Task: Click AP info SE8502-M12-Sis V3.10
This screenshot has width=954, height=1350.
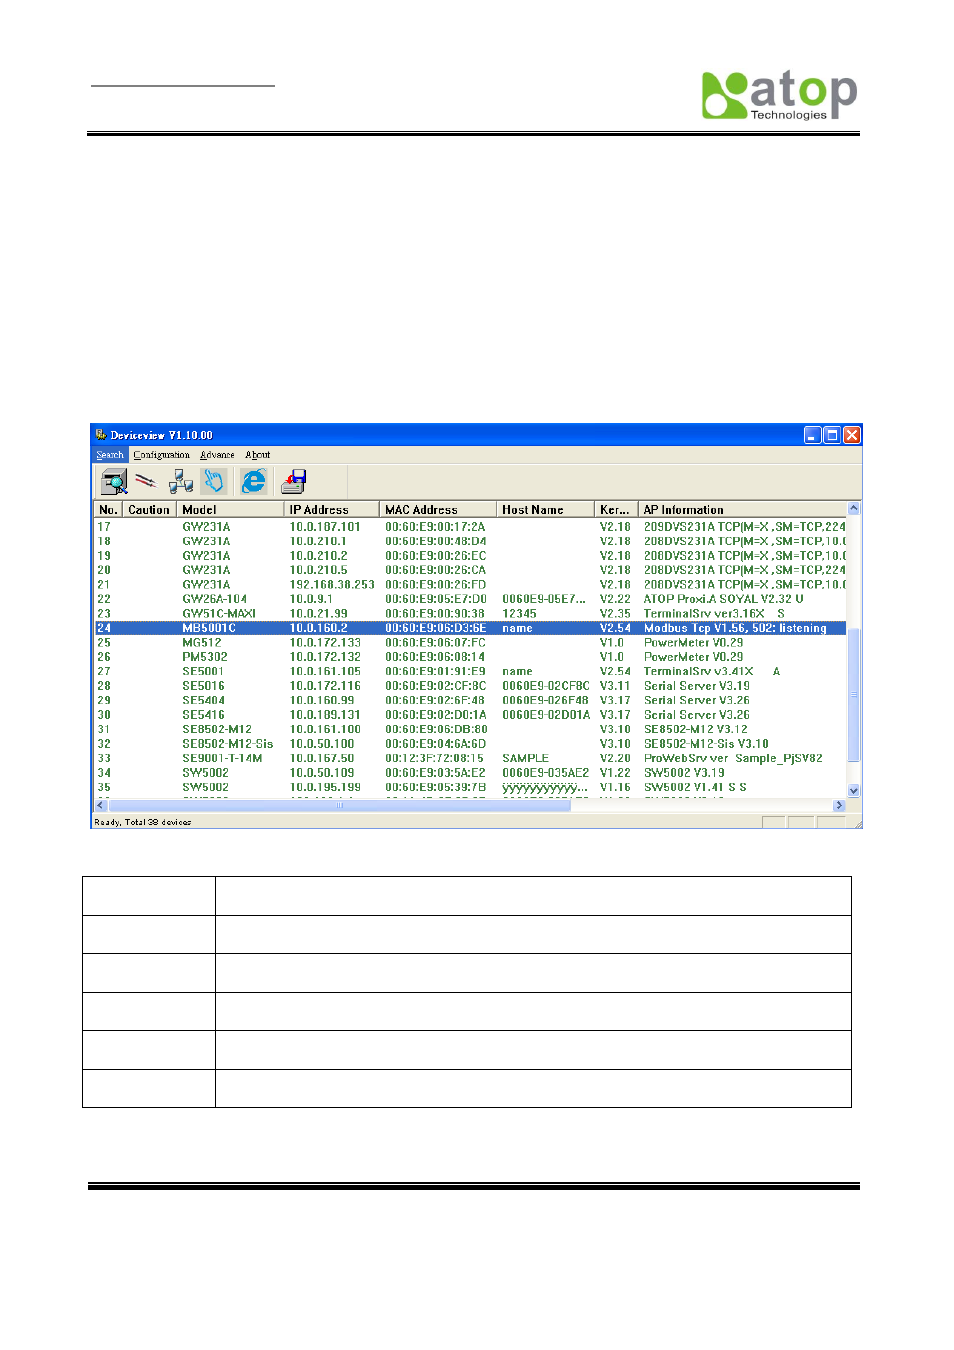Action: 706,744
